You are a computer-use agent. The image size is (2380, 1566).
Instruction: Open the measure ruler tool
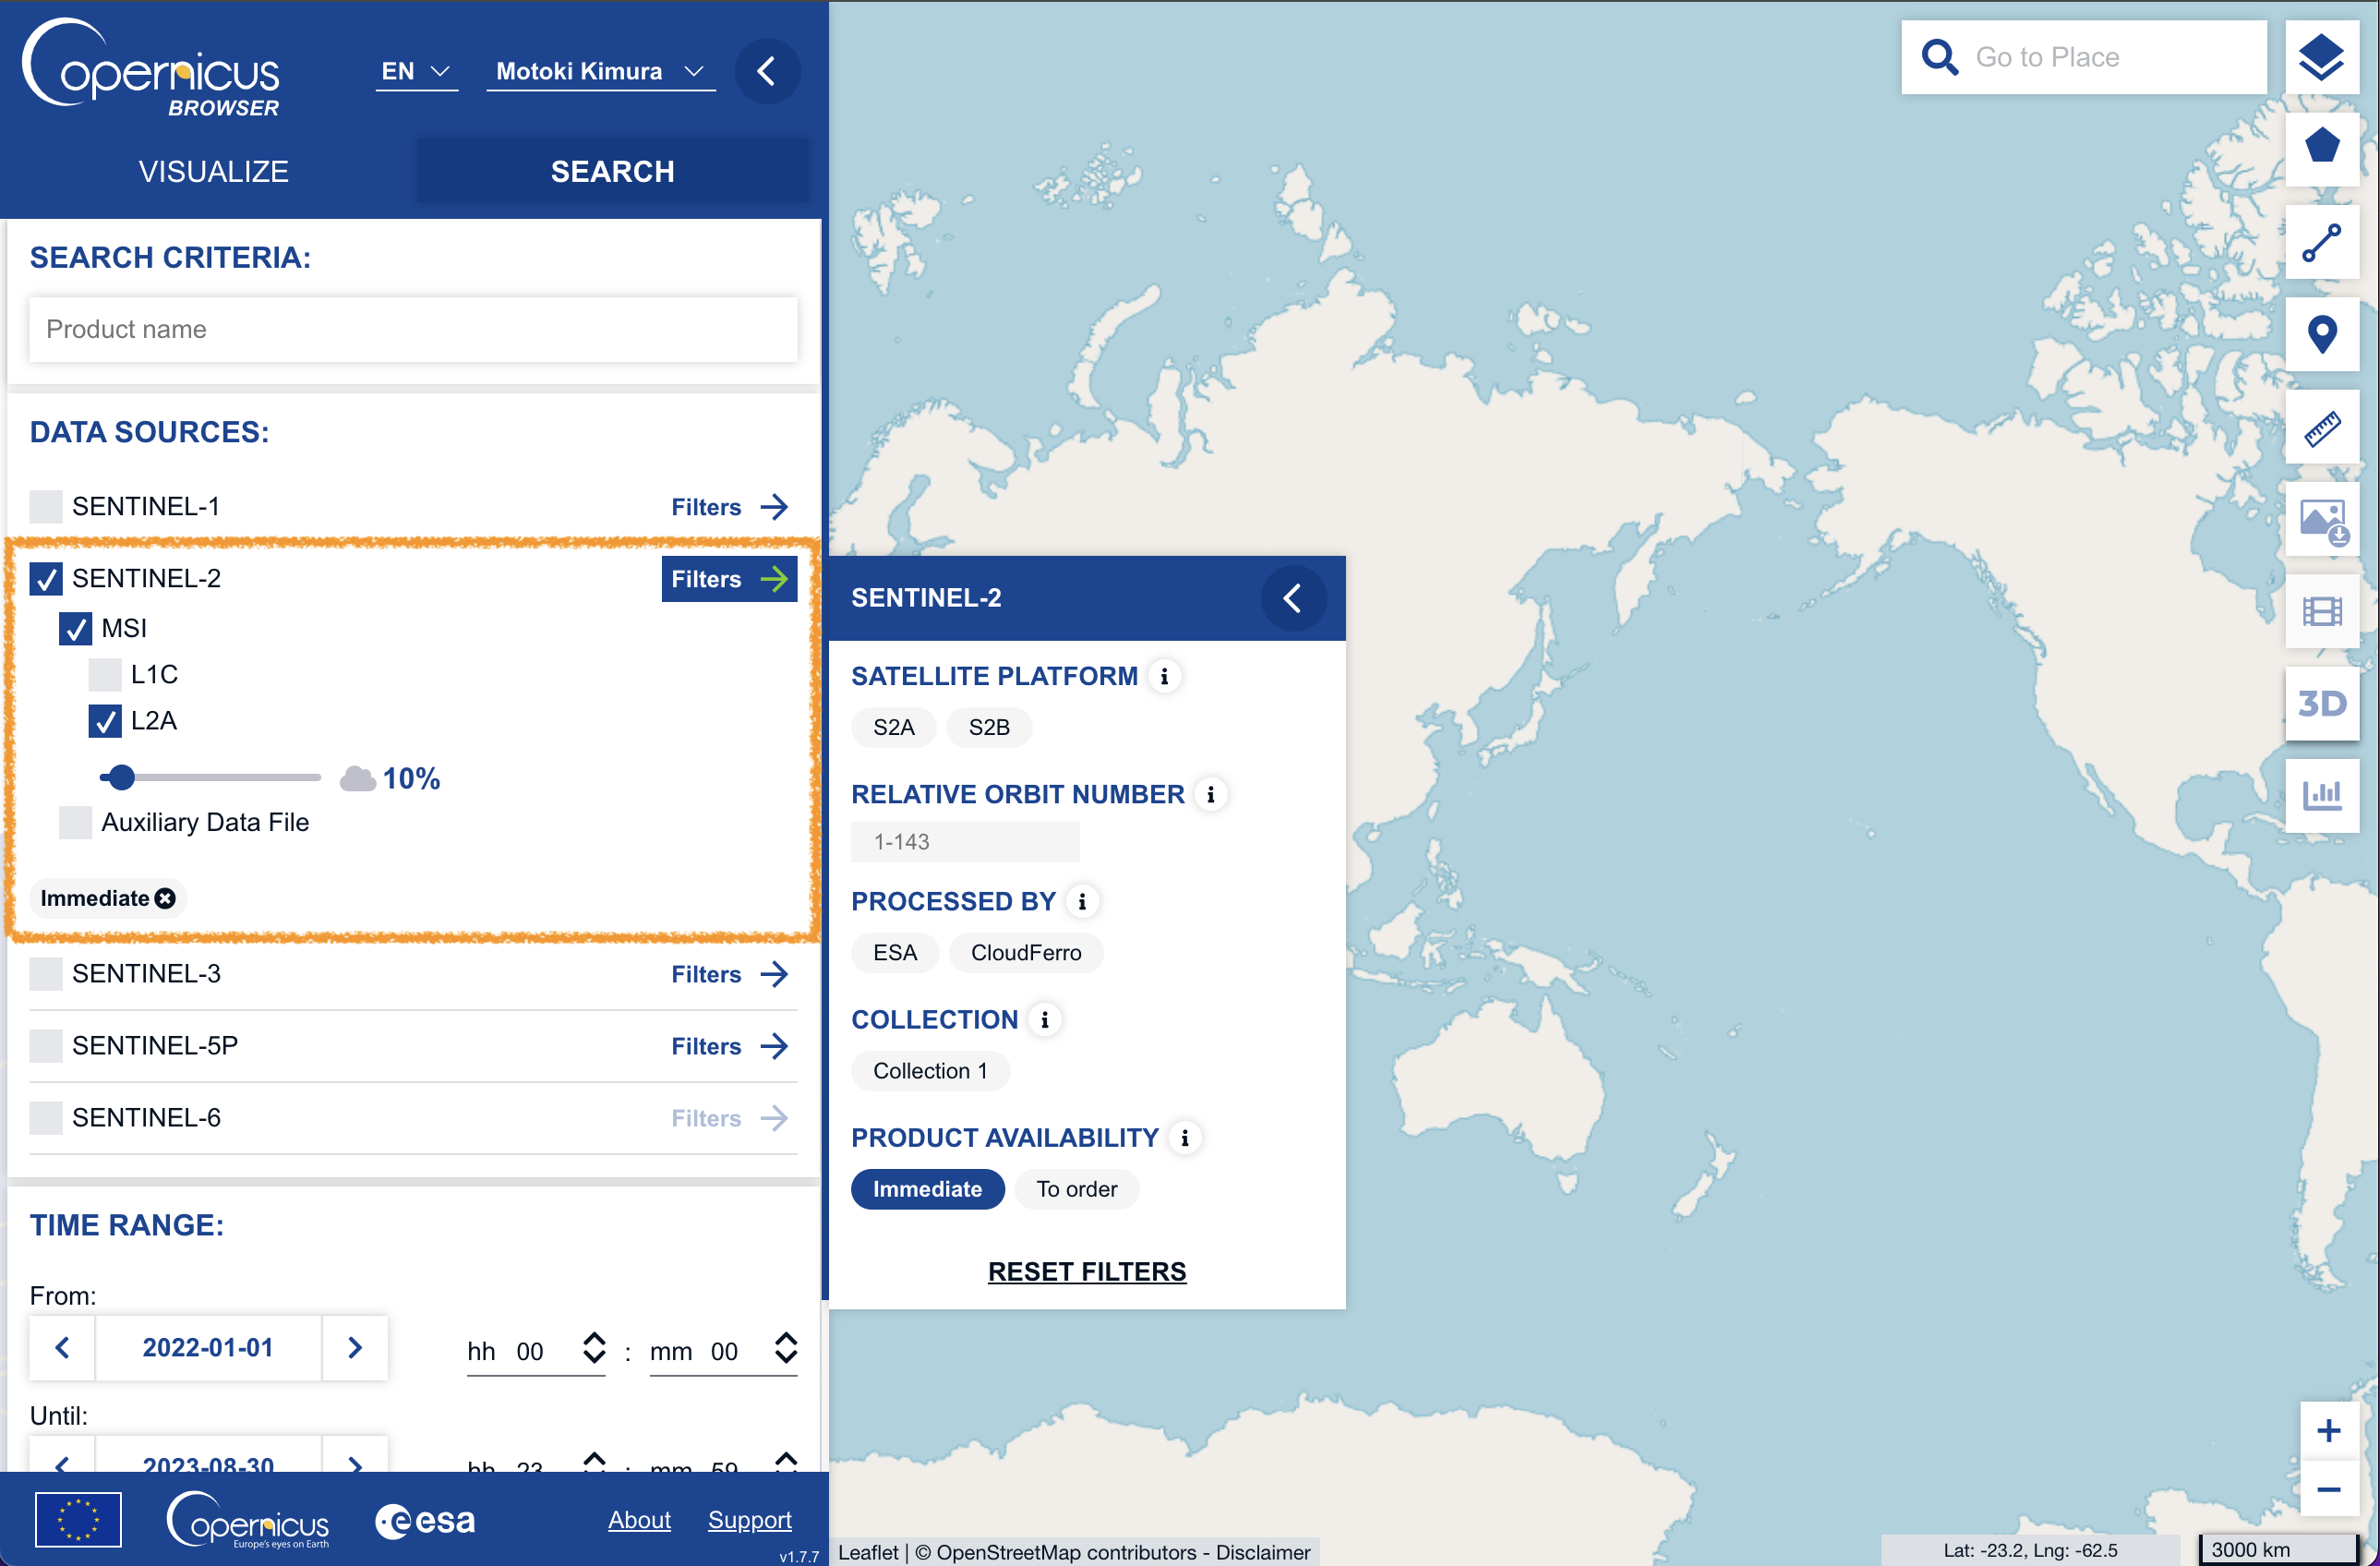tap(2320, 428)
